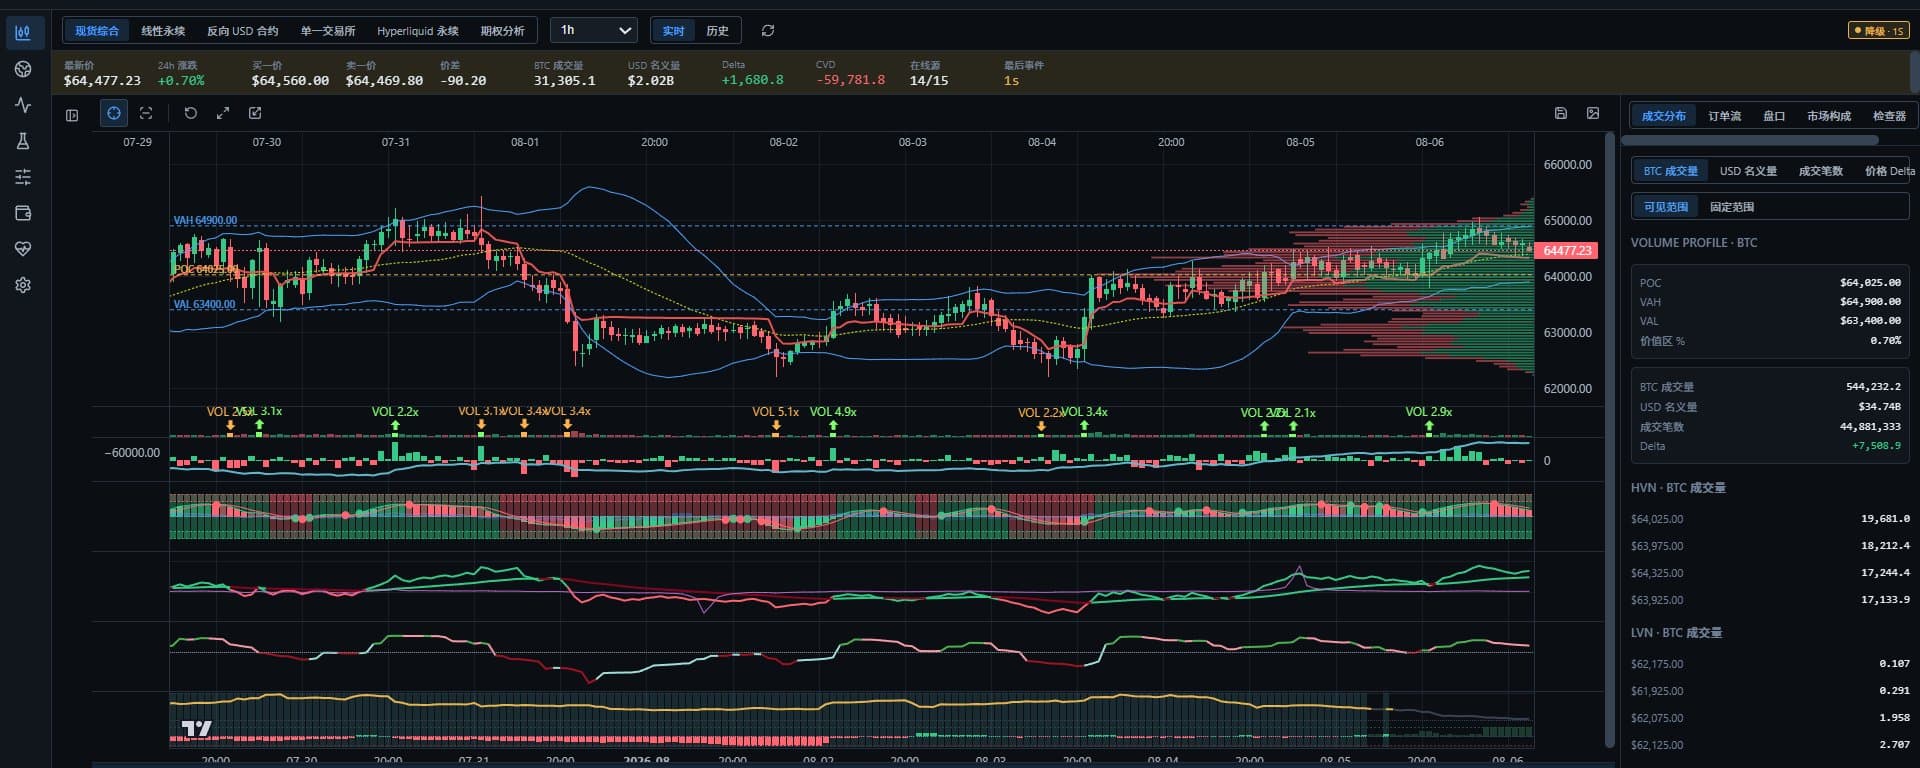1920x768 pixels.
Task: Click the horizontal scrollbar under panel tabs
Action: pos(1750,141)
